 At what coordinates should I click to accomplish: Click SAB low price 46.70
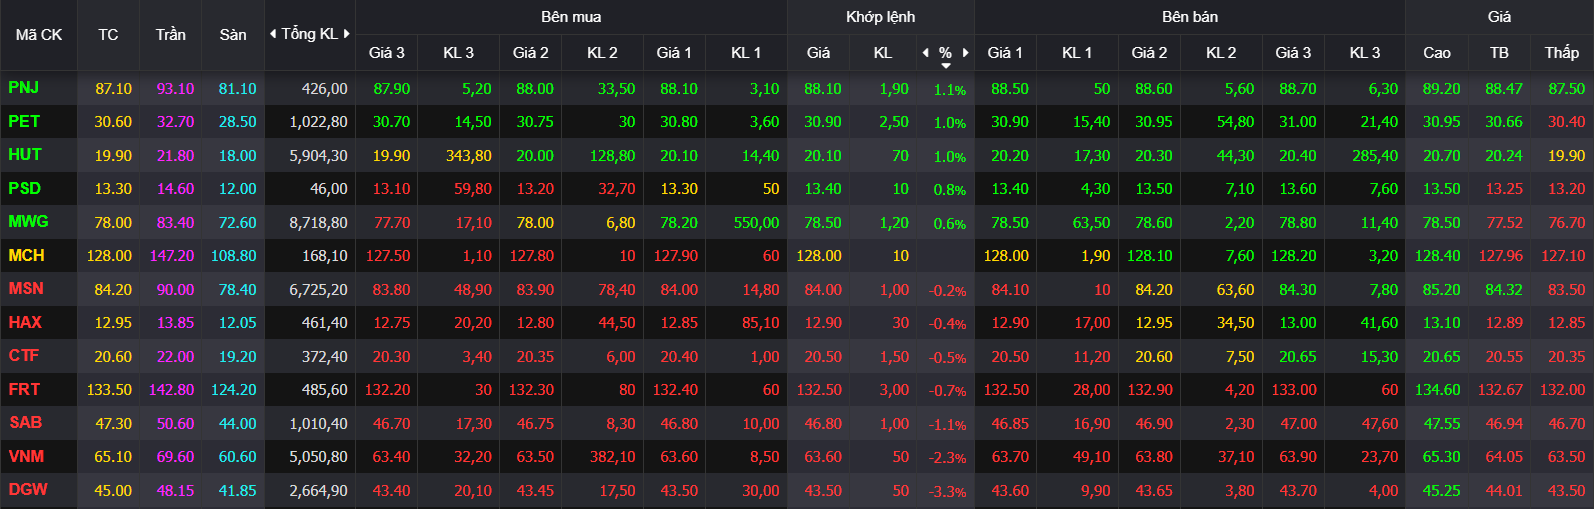point(1567,424)
